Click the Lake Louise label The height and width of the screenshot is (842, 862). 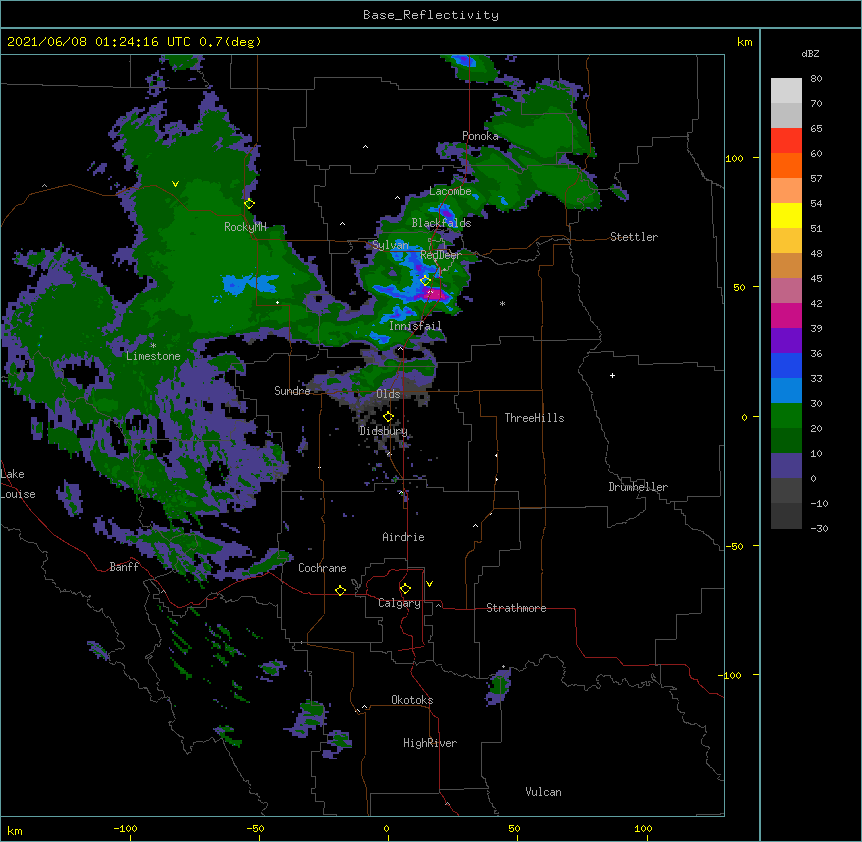pyautogui.click(x=18, y=484)
